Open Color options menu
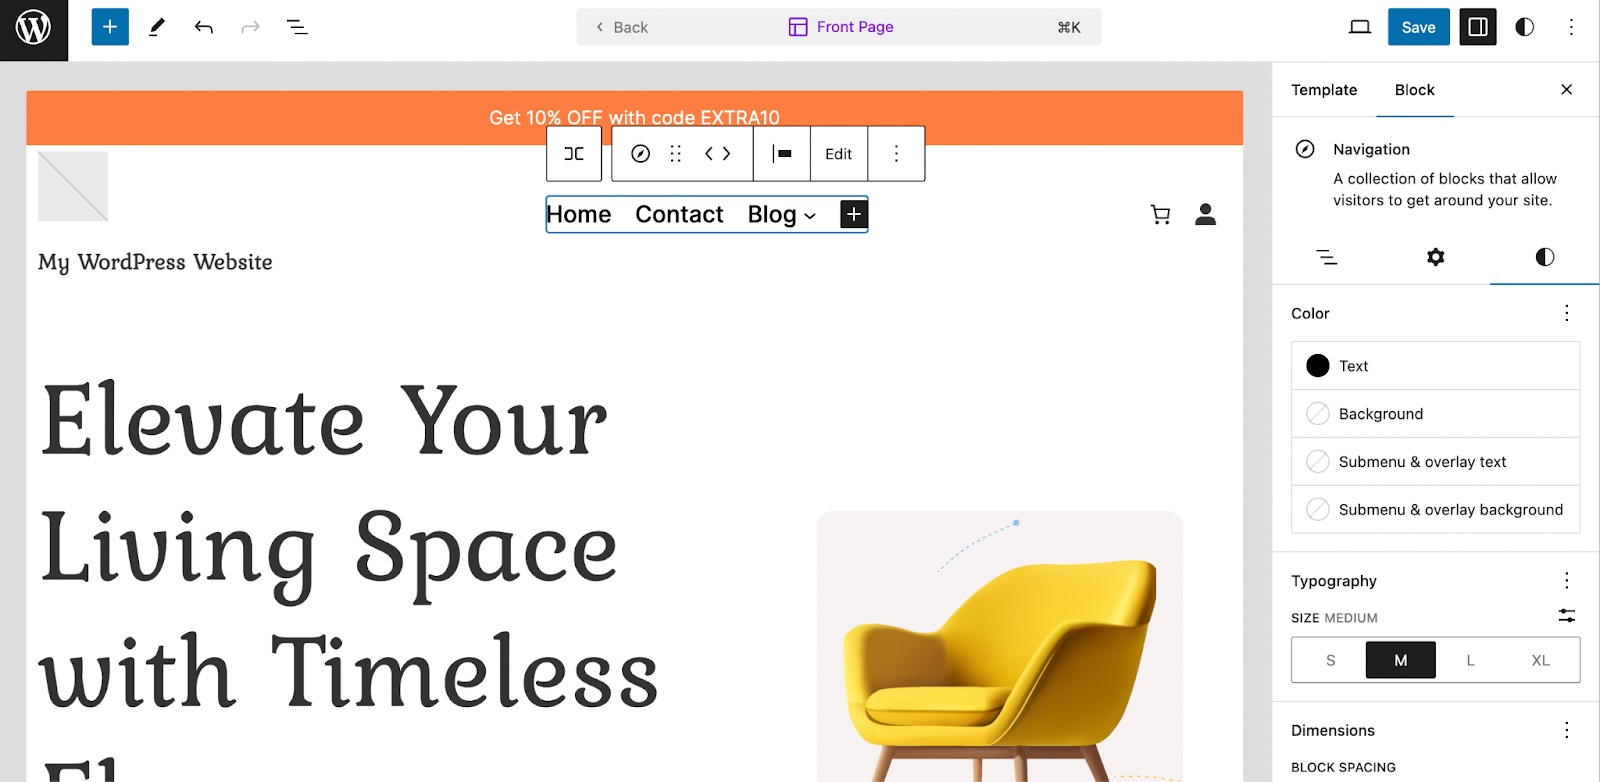Screen dimensions: 1600x782 click(x=1567, y=313)
